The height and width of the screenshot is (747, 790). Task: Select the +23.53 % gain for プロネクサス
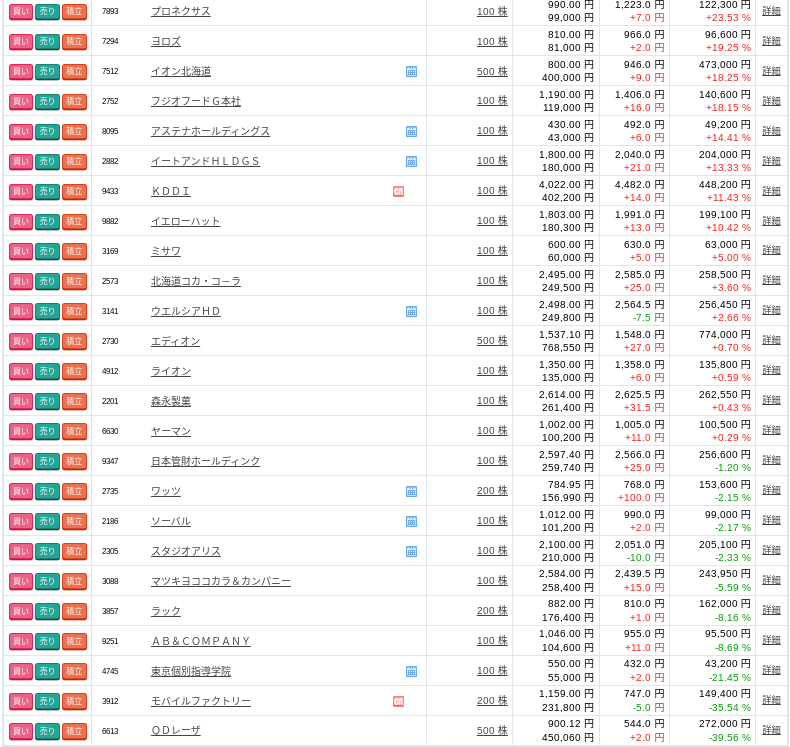click(728, 18)
